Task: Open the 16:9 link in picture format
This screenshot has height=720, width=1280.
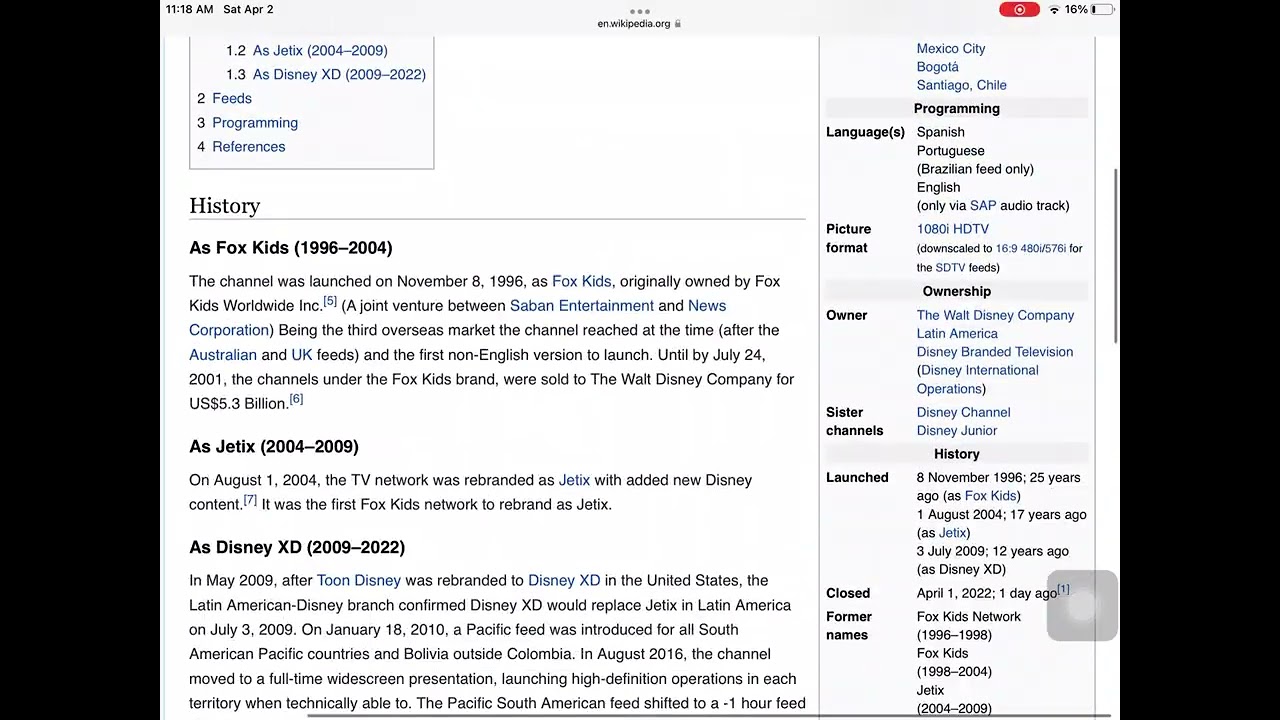Action: [1008, 248]
